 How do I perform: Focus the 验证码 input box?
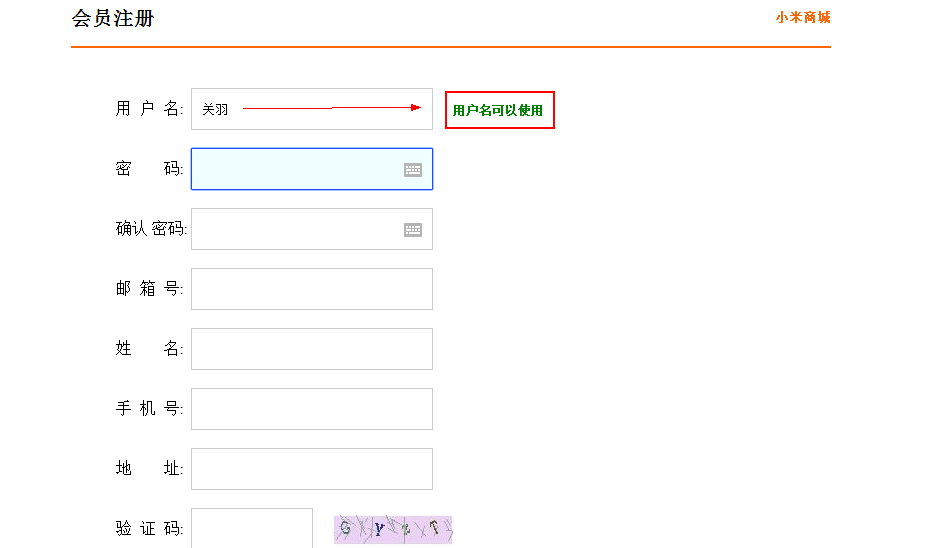(252, 529)
